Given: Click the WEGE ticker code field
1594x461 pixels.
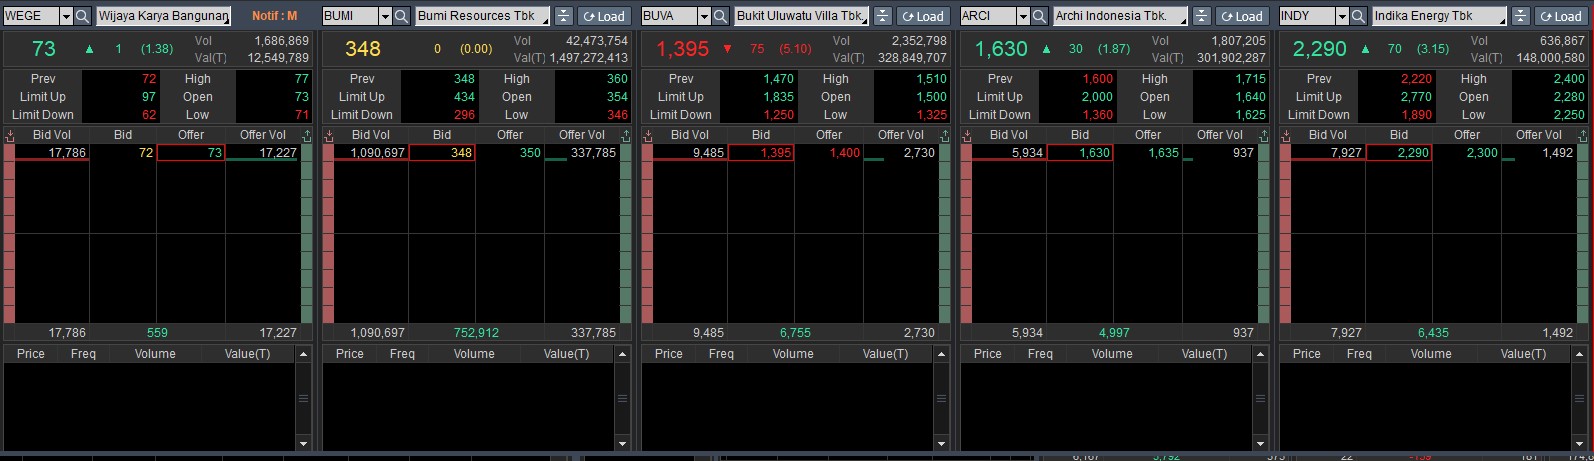Looking at the screenshot, I should 31,16.
